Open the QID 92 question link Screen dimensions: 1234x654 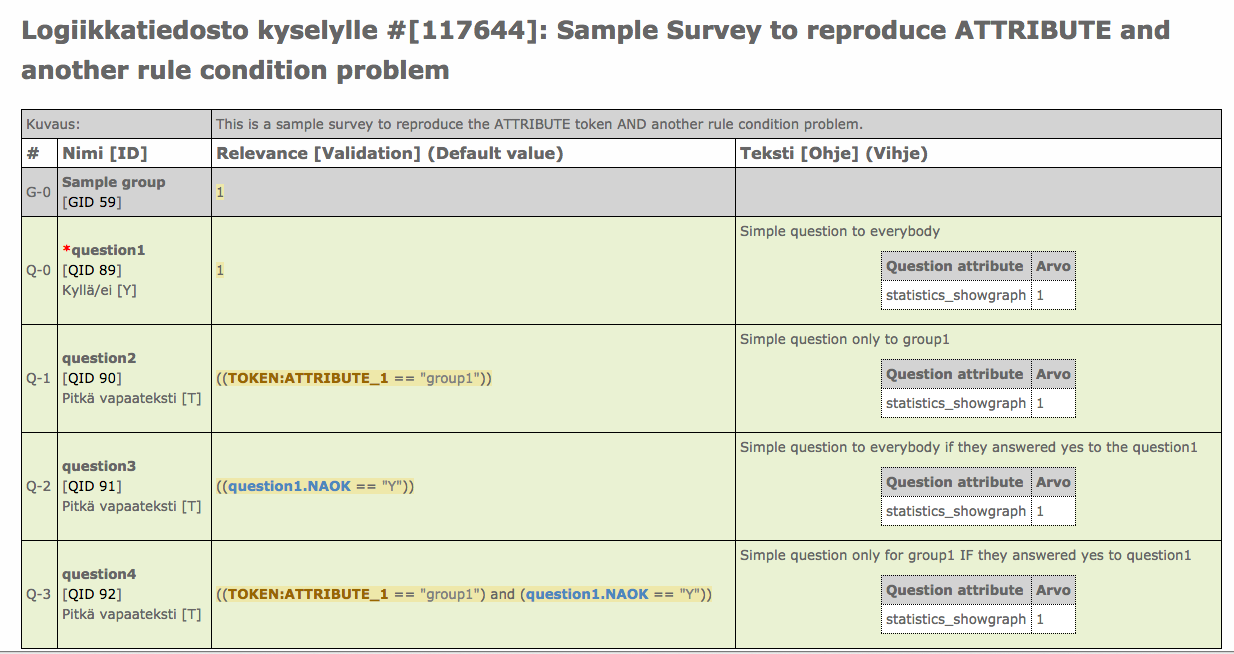[x=93, y=594]
